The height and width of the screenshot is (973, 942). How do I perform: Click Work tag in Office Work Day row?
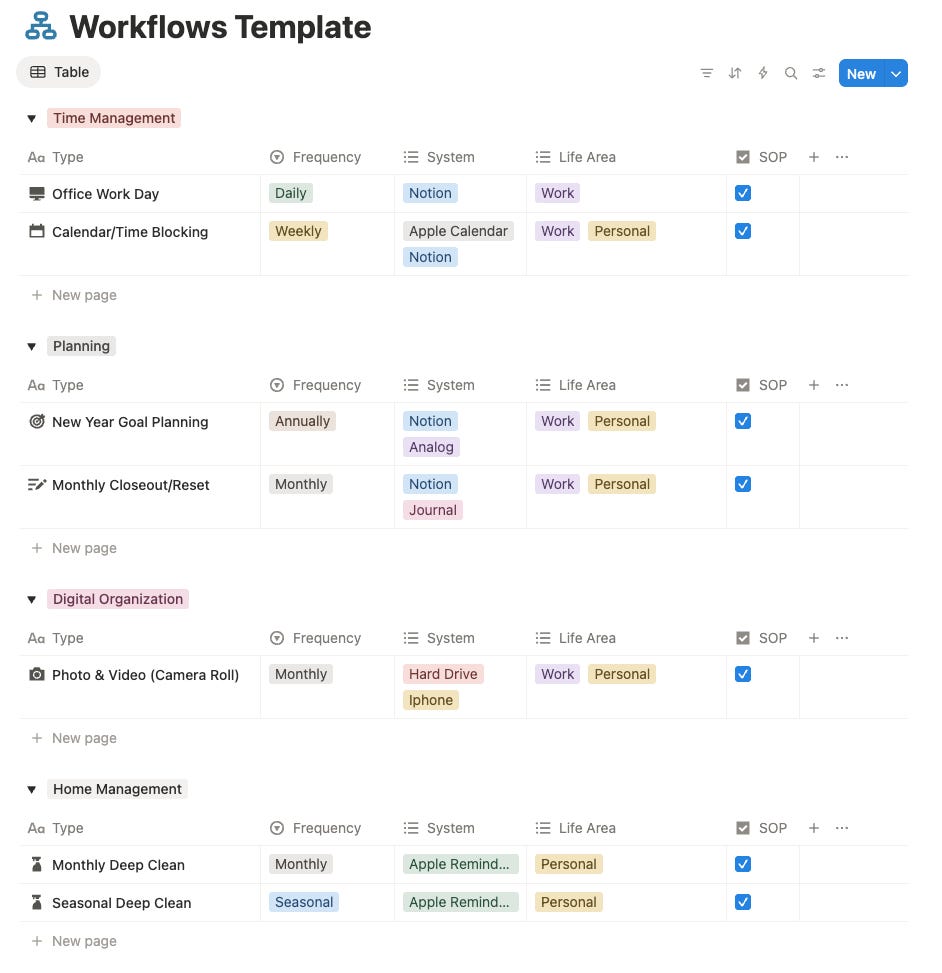(x=557, y=193)
